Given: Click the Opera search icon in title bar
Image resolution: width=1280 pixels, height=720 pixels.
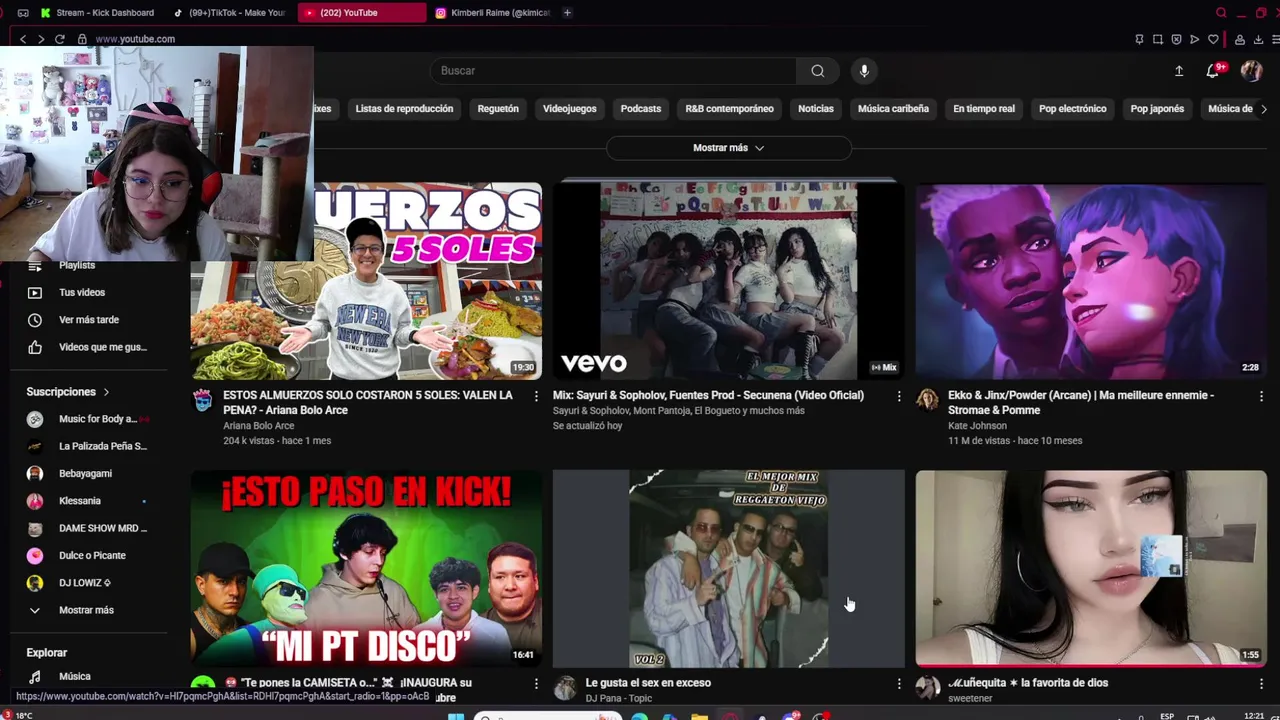Looking at the screenshot, I should (1221, 13).
